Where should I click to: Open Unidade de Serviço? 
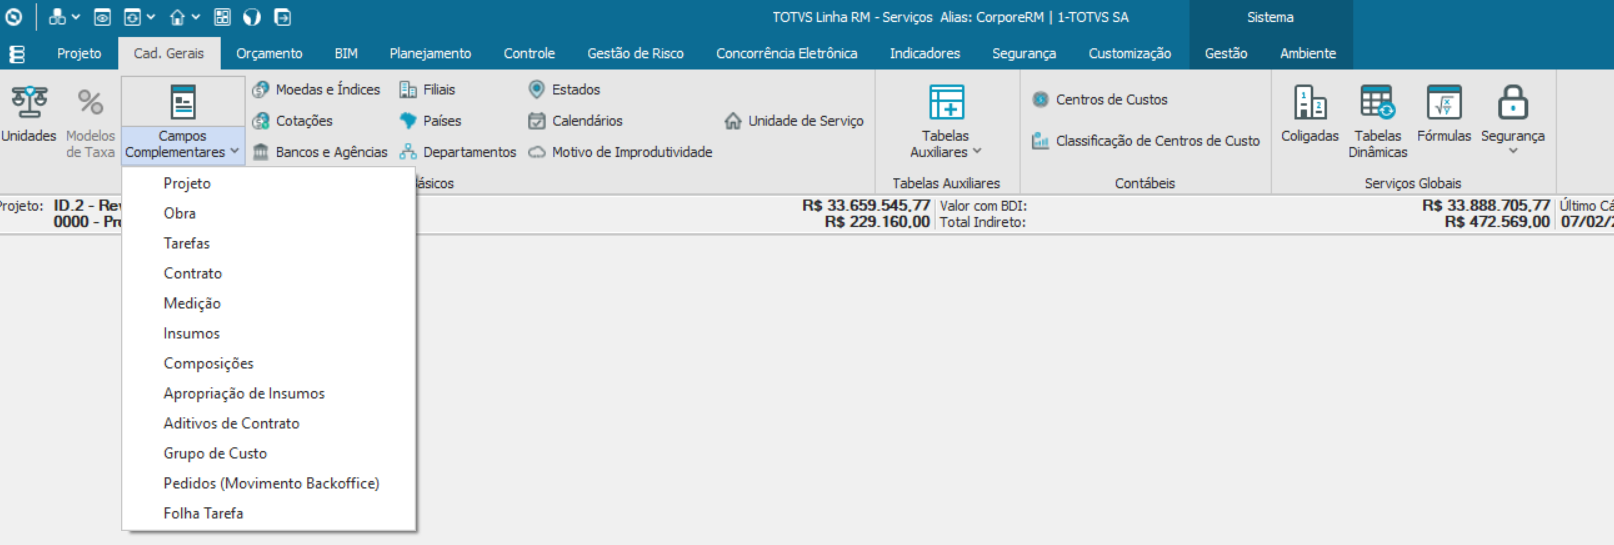(794, 121)
